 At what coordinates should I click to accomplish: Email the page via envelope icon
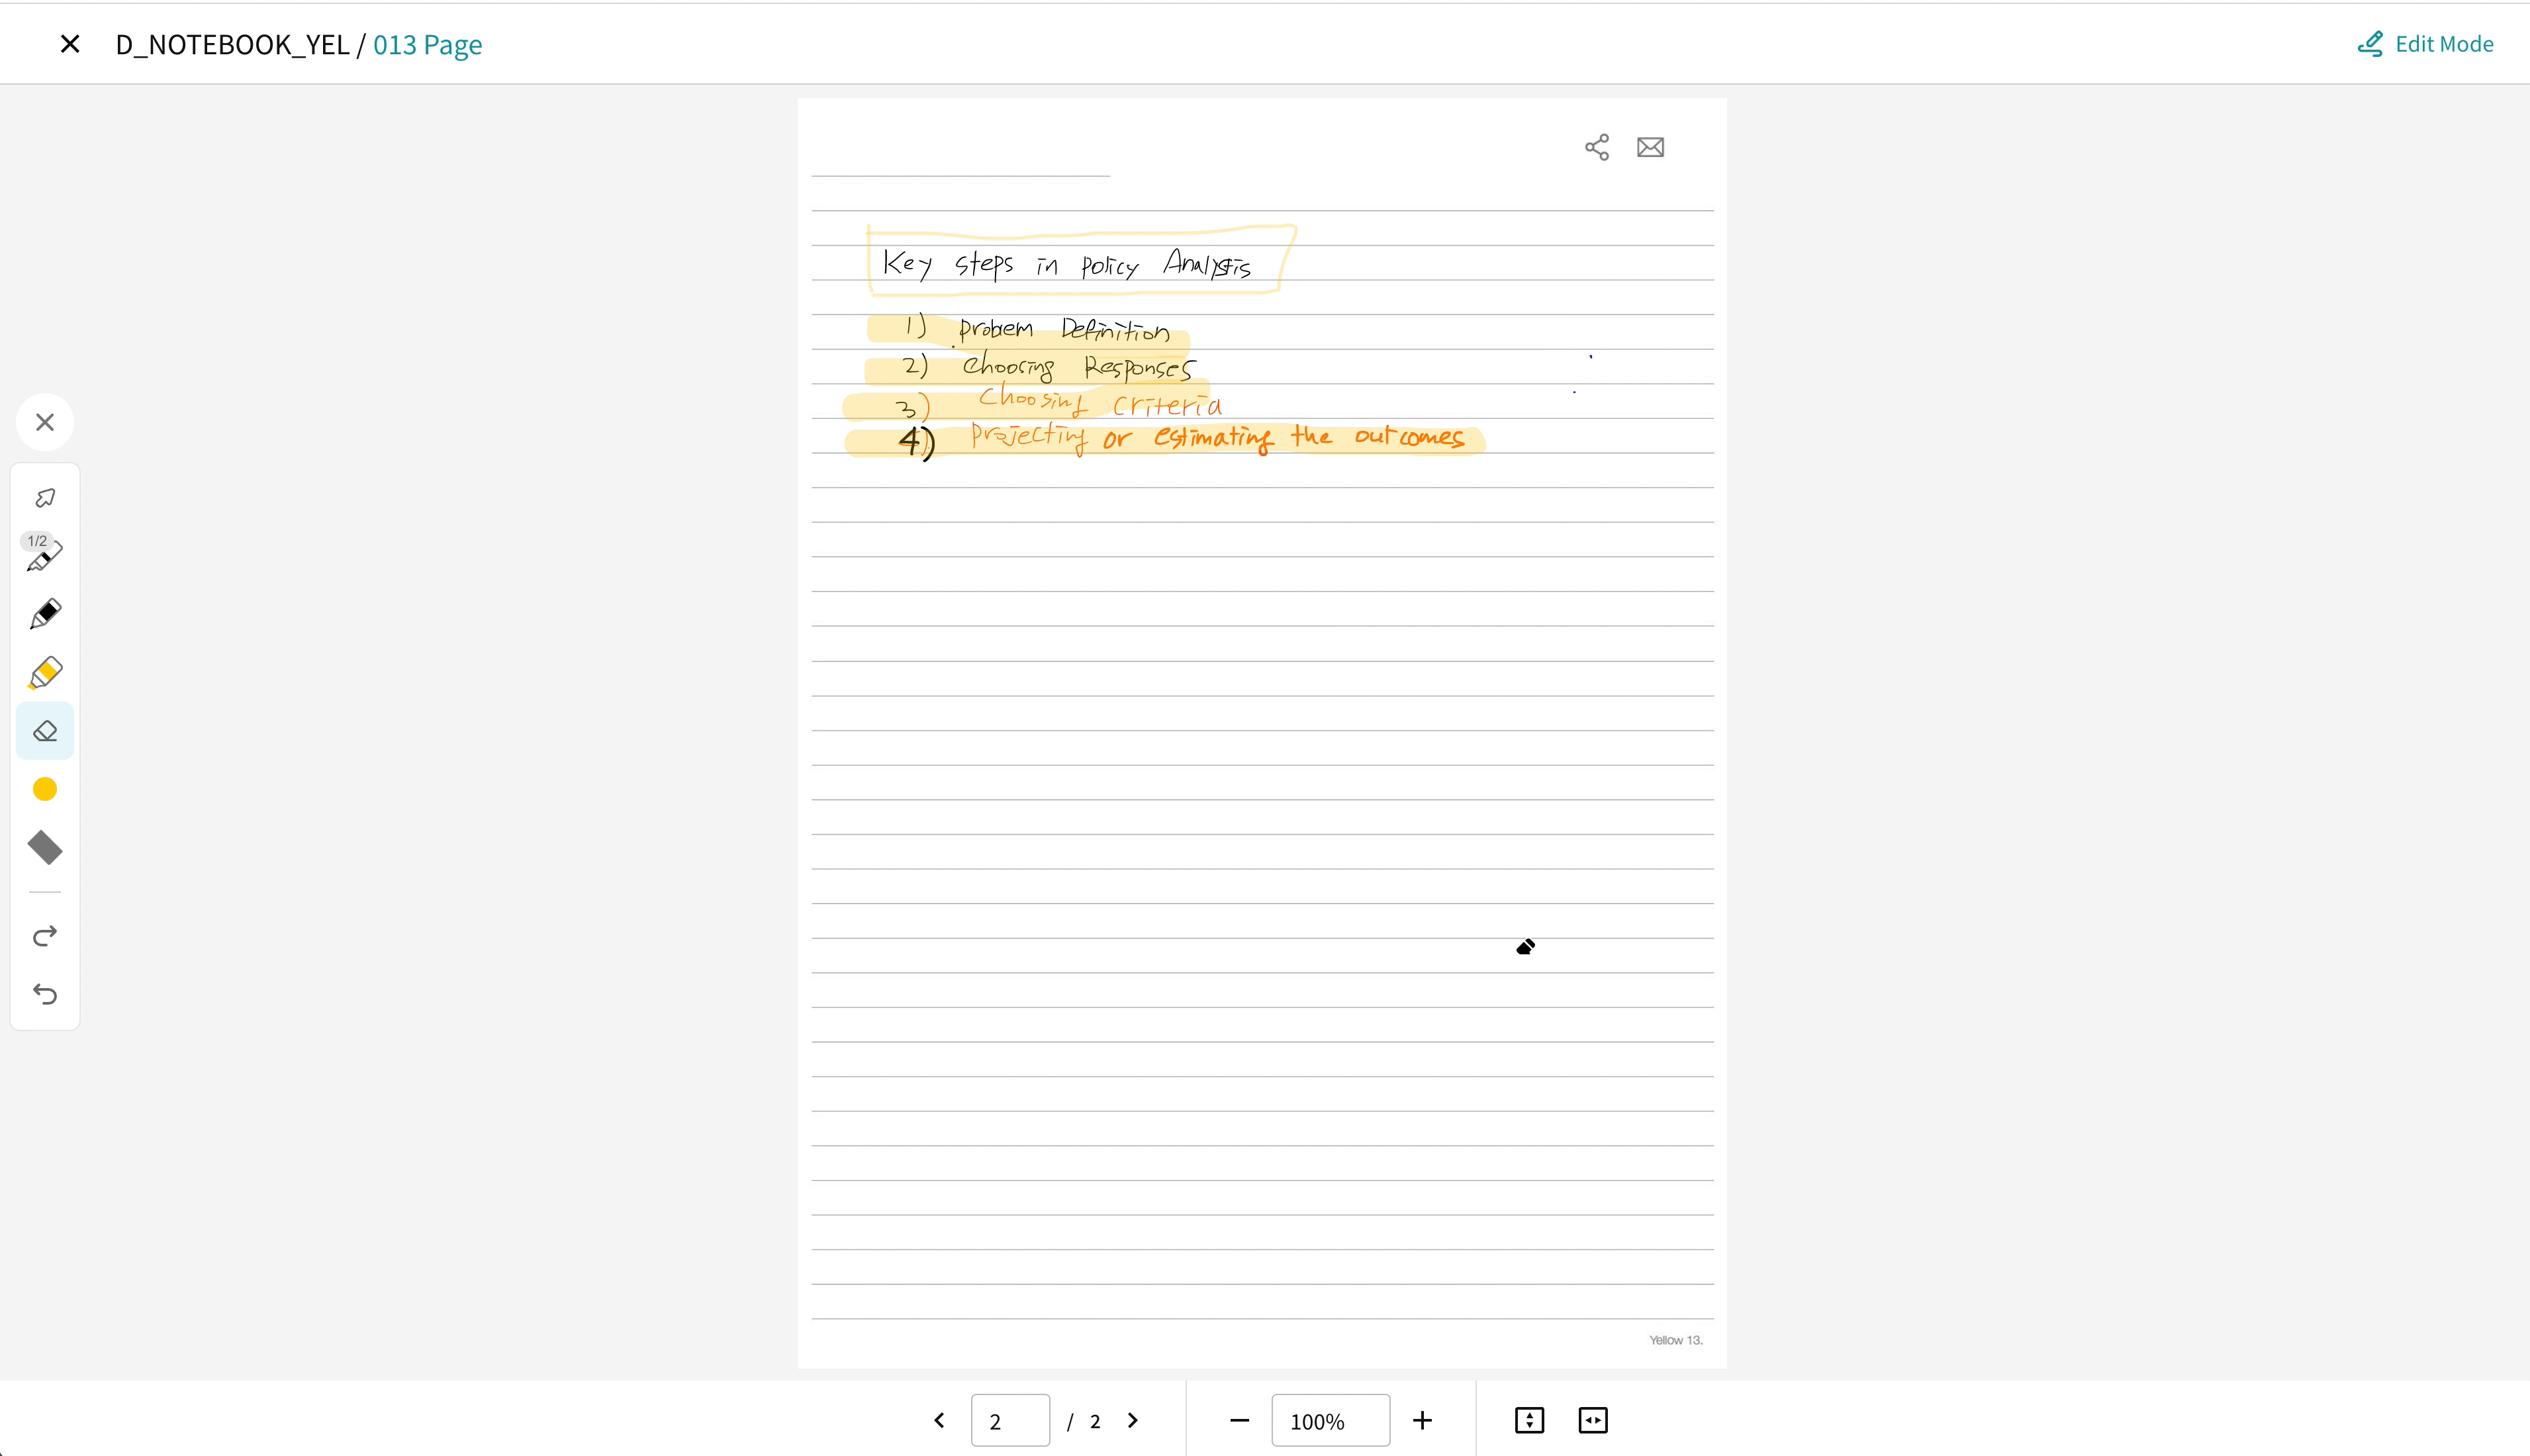1650,148
